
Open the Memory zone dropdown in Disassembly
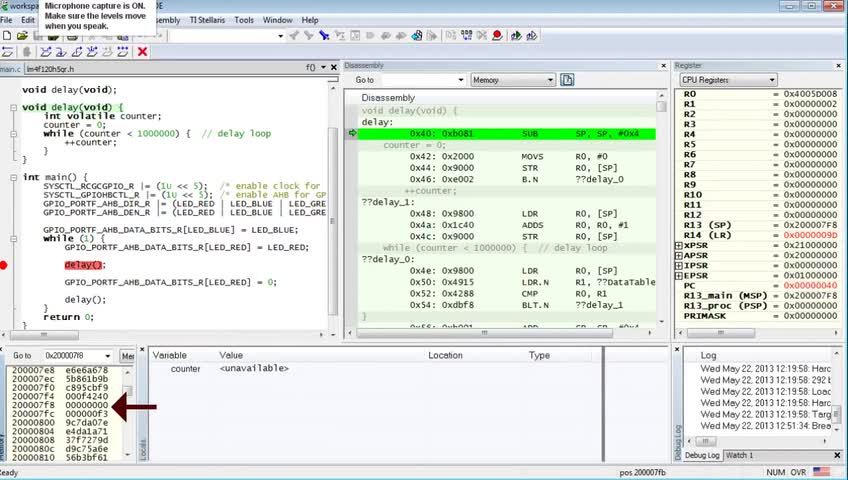[512, 80]
